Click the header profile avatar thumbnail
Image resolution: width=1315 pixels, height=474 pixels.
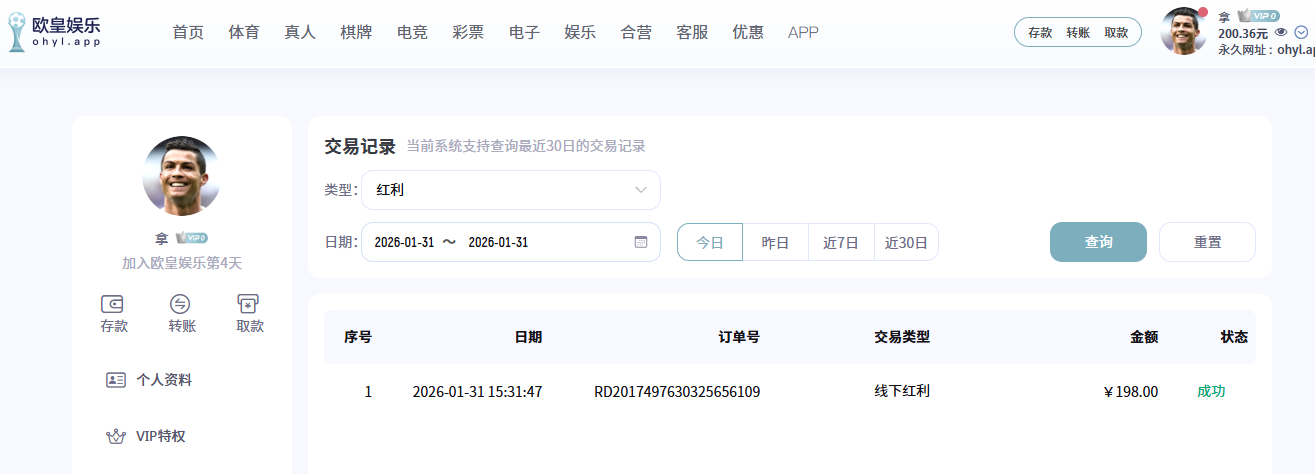tap(1184, 32)
